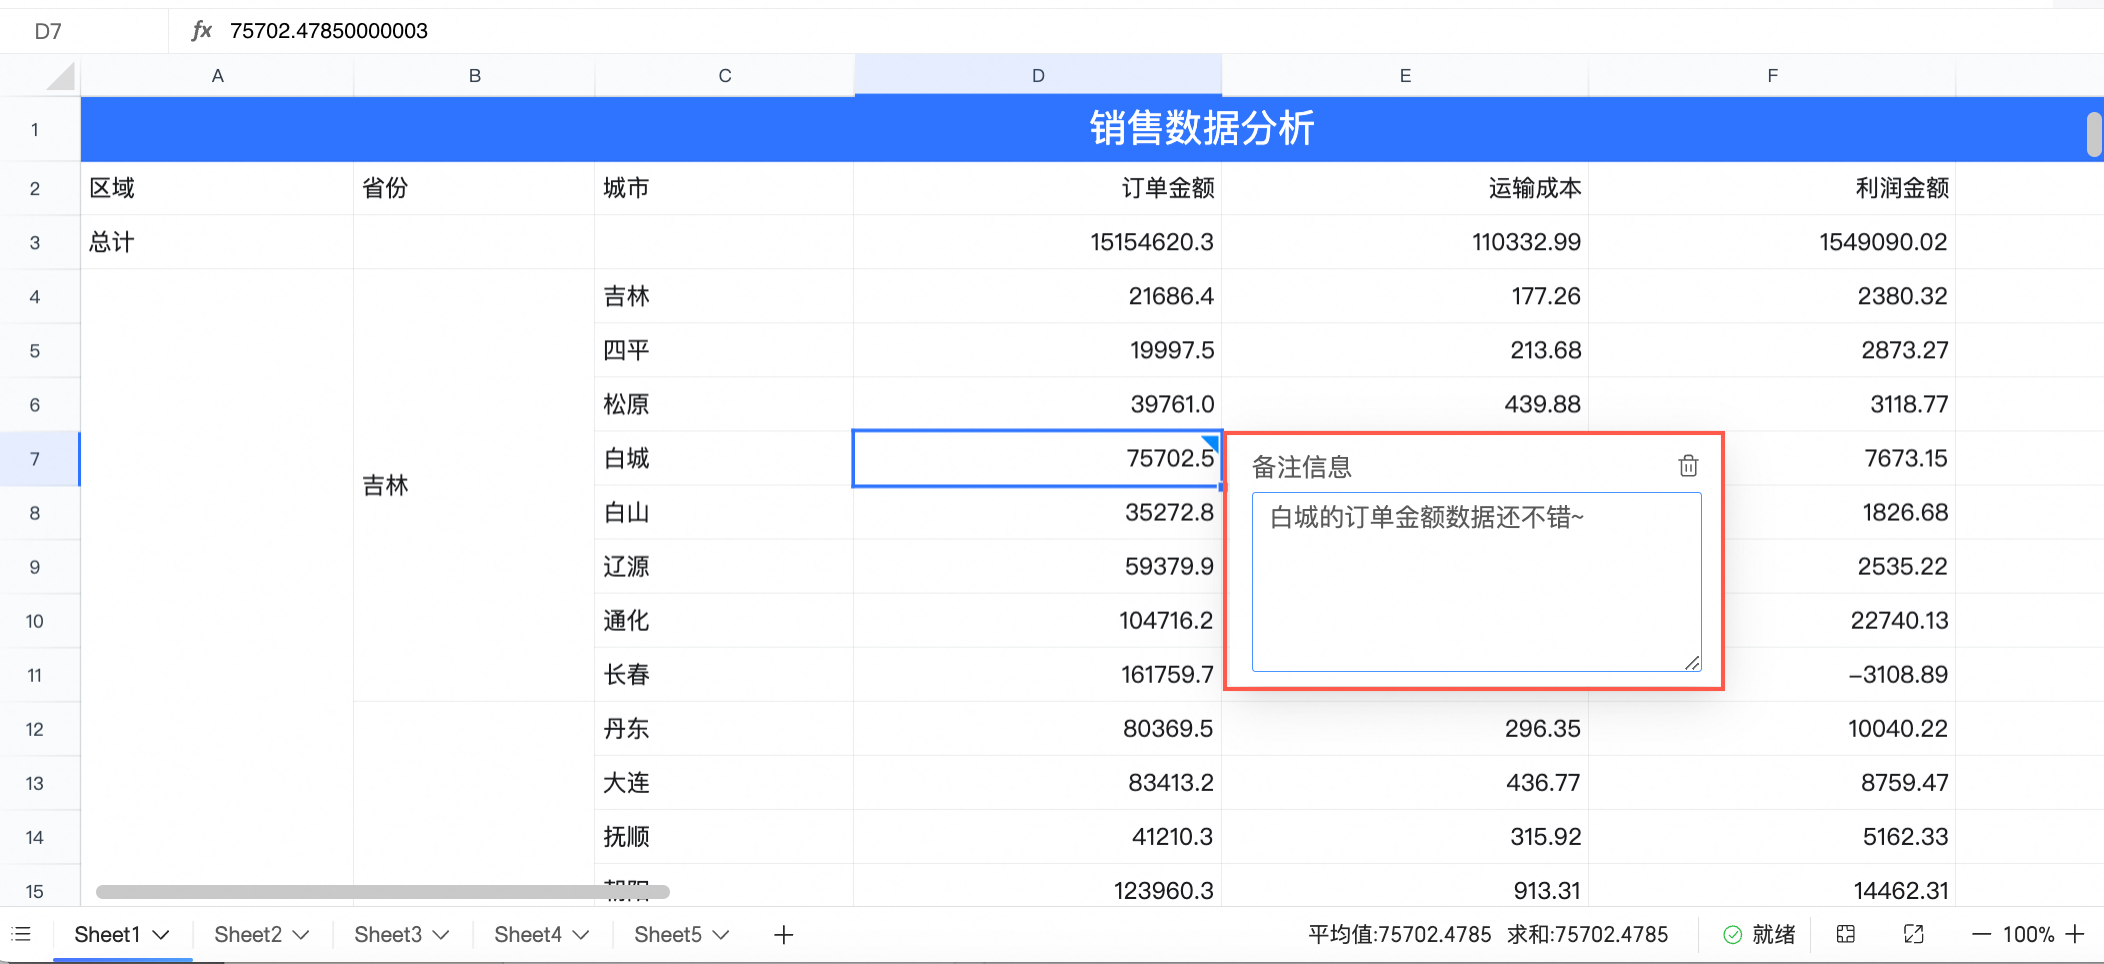Viewport: 2104px width, 964px height.
Task: Click the city cell 白山
Action: point(724,512)
